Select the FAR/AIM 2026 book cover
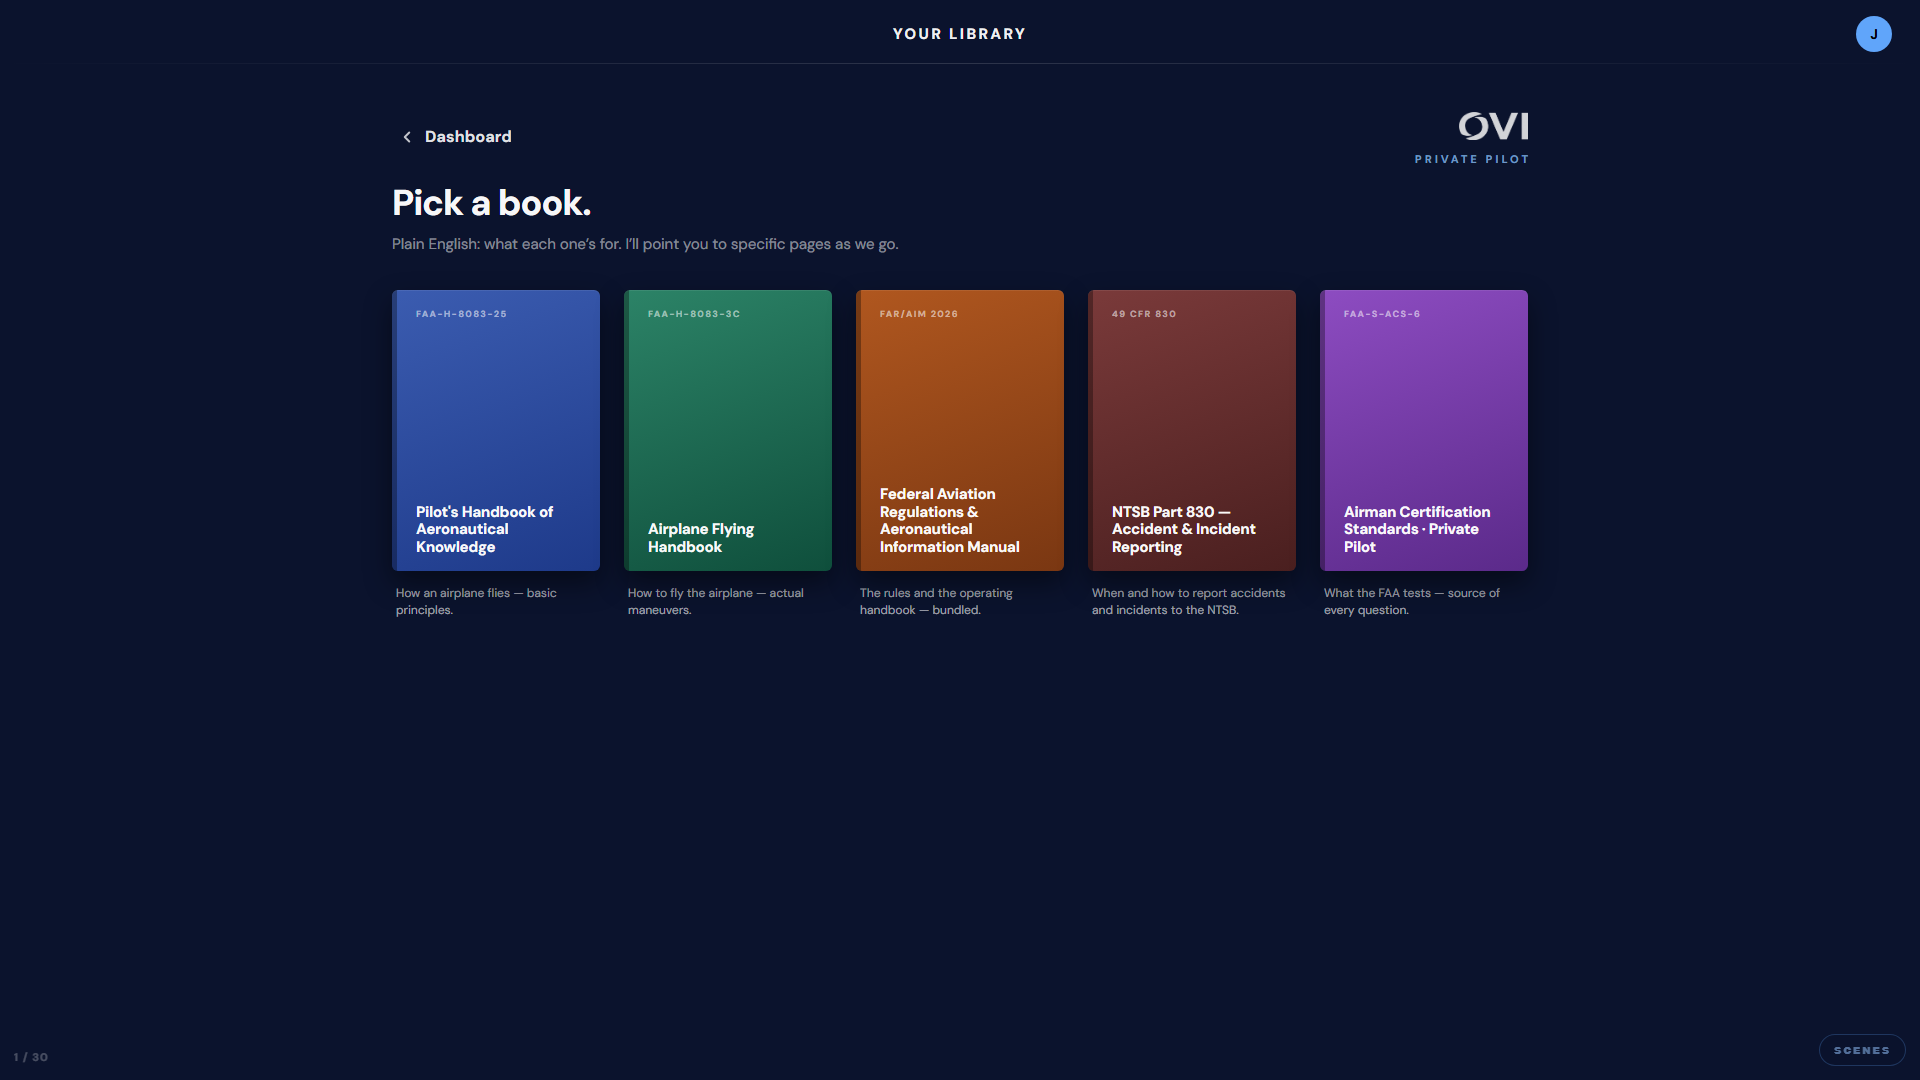 pos(960,430)
